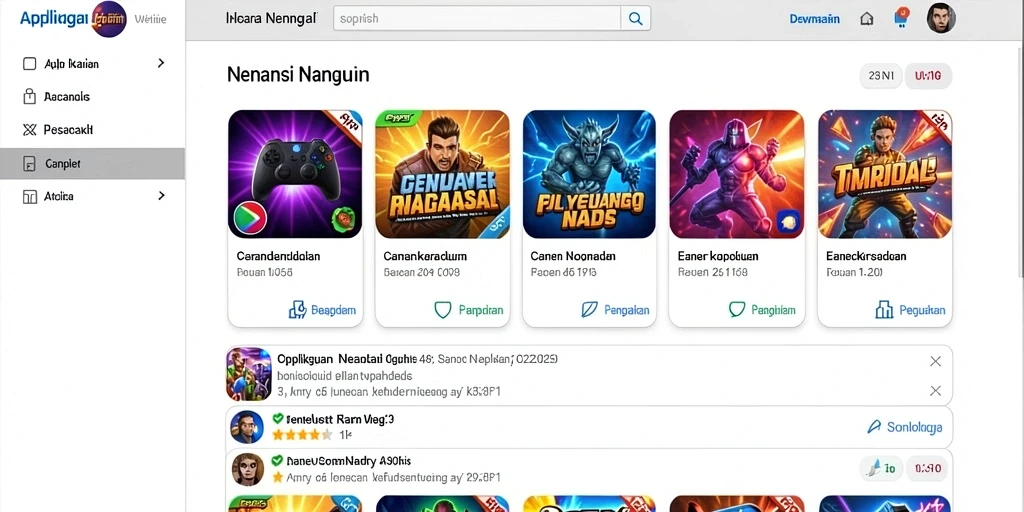Click the play store badge on controller card
This screenshot has width=1024, height=512.
coord(250,217)
